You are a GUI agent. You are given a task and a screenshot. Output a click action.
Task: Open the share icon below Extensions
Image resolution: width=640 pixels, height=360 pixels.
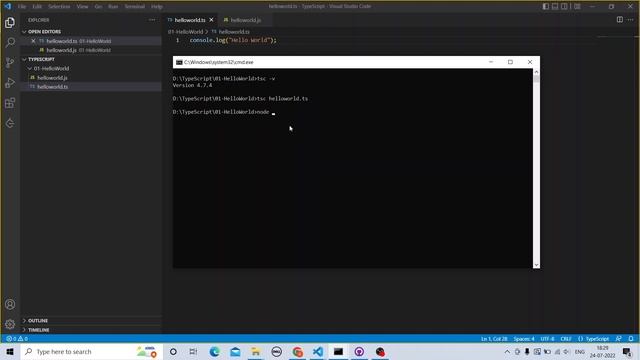[x=10, y=123]
